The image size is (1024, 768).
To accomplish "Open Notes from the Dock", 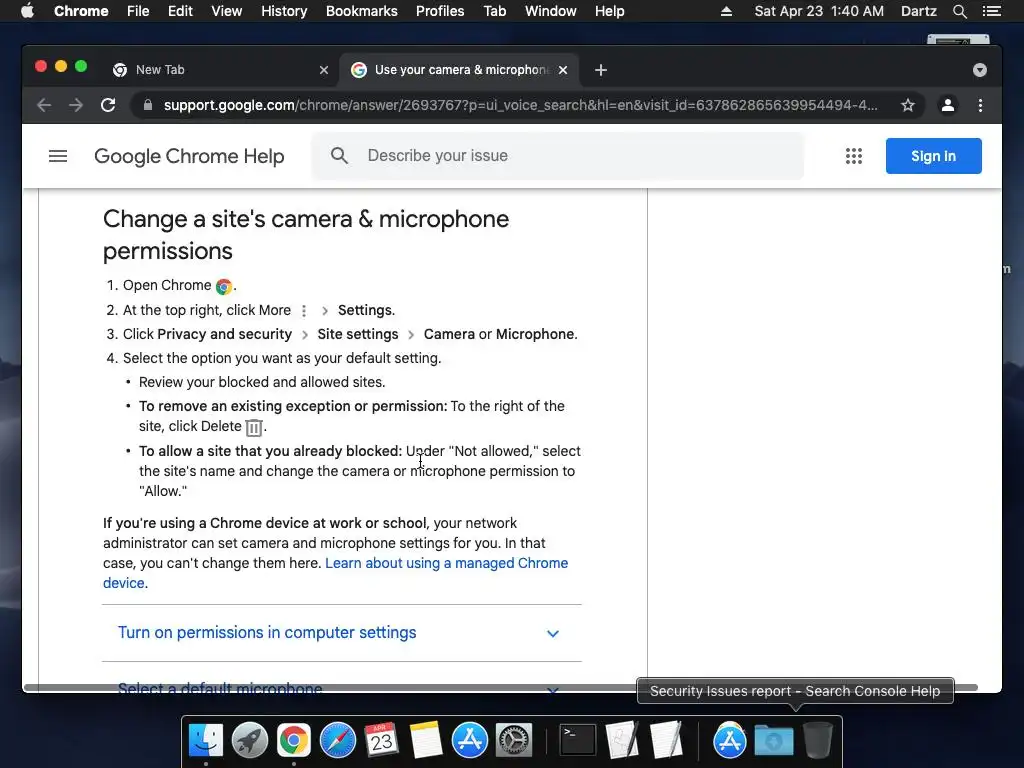I will click(x=426, y=741).
